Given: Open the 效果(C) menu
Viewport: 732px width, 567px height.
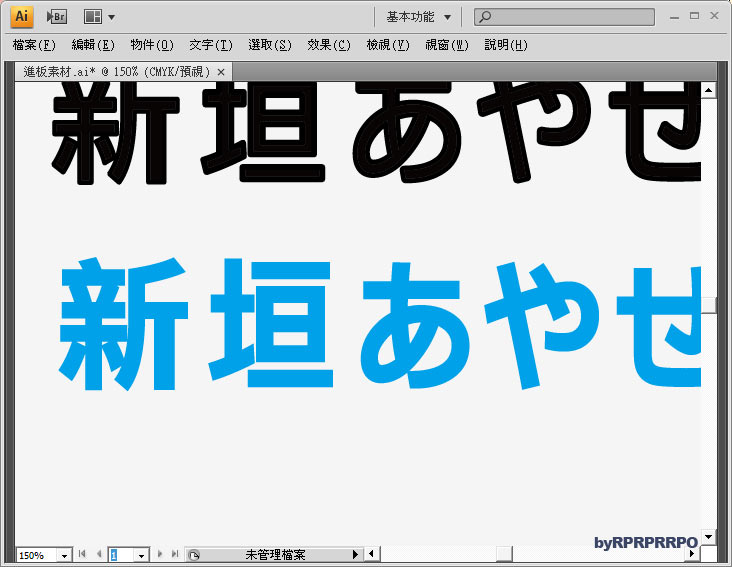Looking at the screenshot, I should coord(329,45).
